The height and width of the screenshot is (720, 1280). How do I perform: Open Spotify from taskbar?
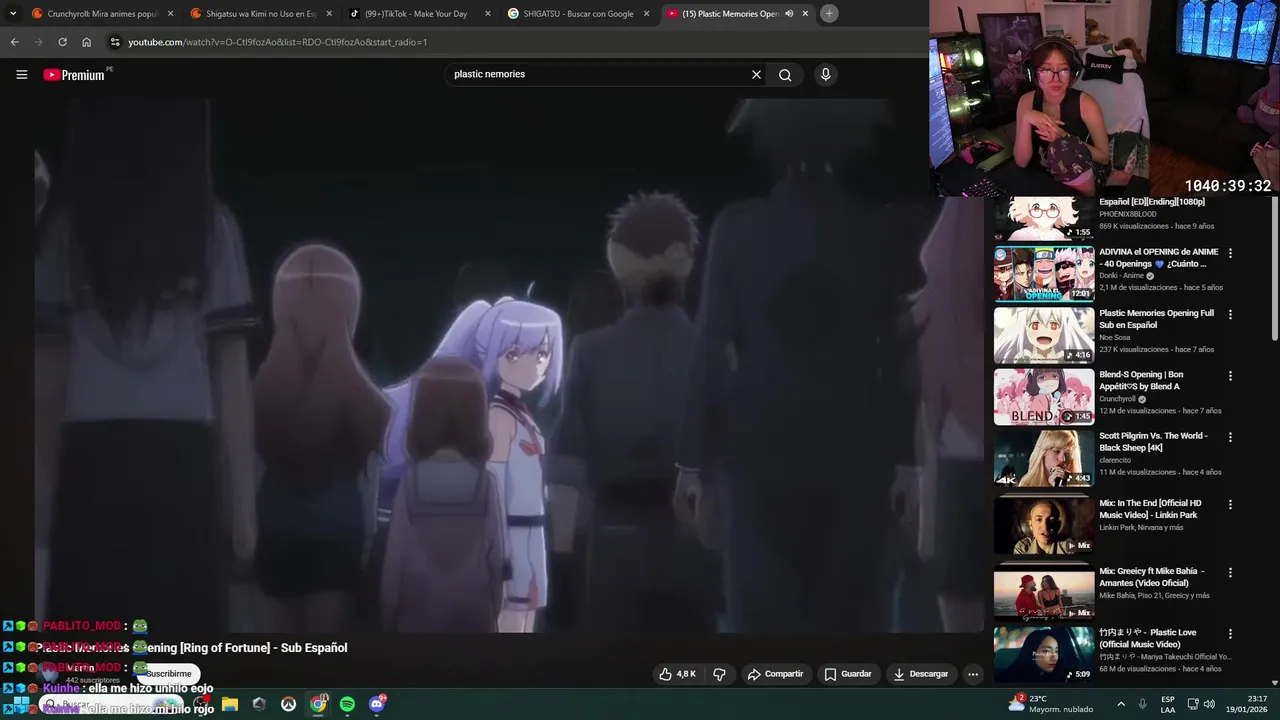347,704
